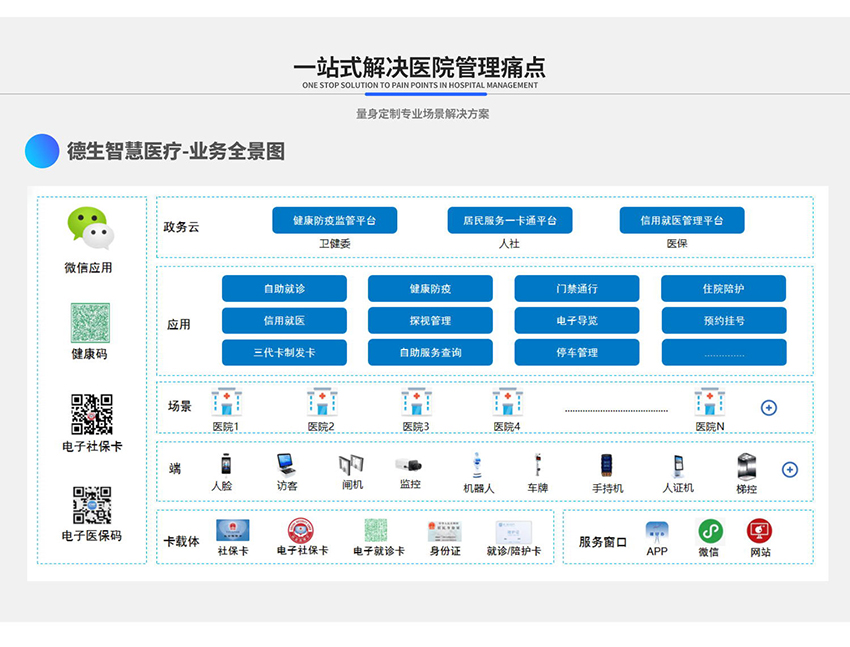The width and height of the screenshot is (850, 647).
Task: Open the 停车管理 parking management button
Action: click(577, 352)
